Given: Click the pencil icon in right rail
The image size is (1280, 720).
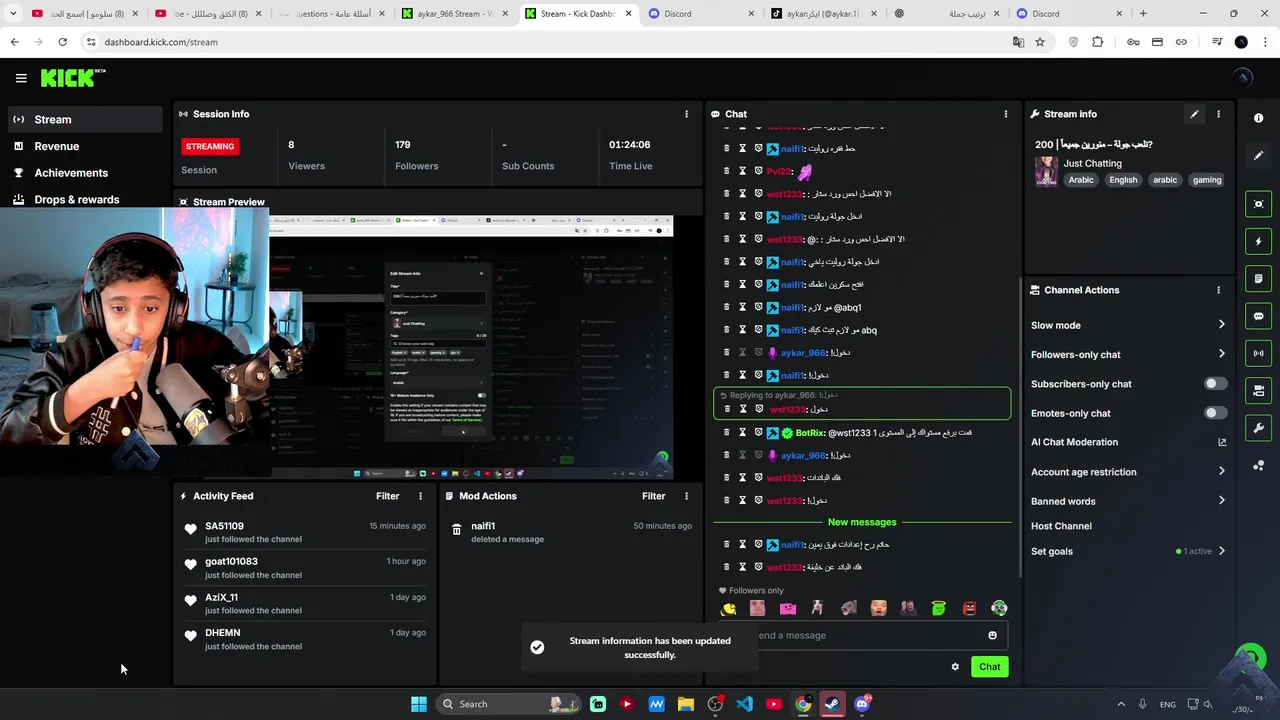Looking at the screenshot, I should pos(1258,155).
